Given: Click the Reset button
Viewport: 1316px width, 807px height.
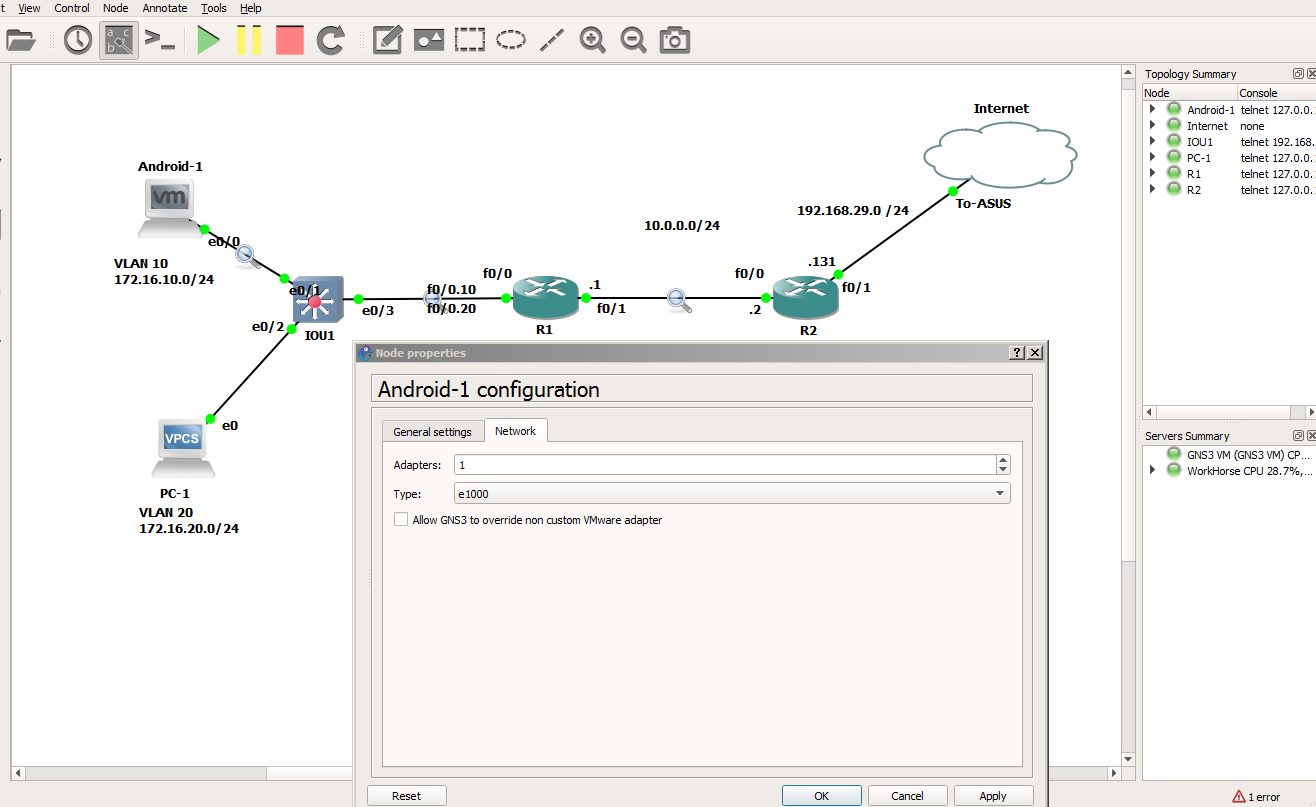Looking at the screenshot, I should 406,796.
